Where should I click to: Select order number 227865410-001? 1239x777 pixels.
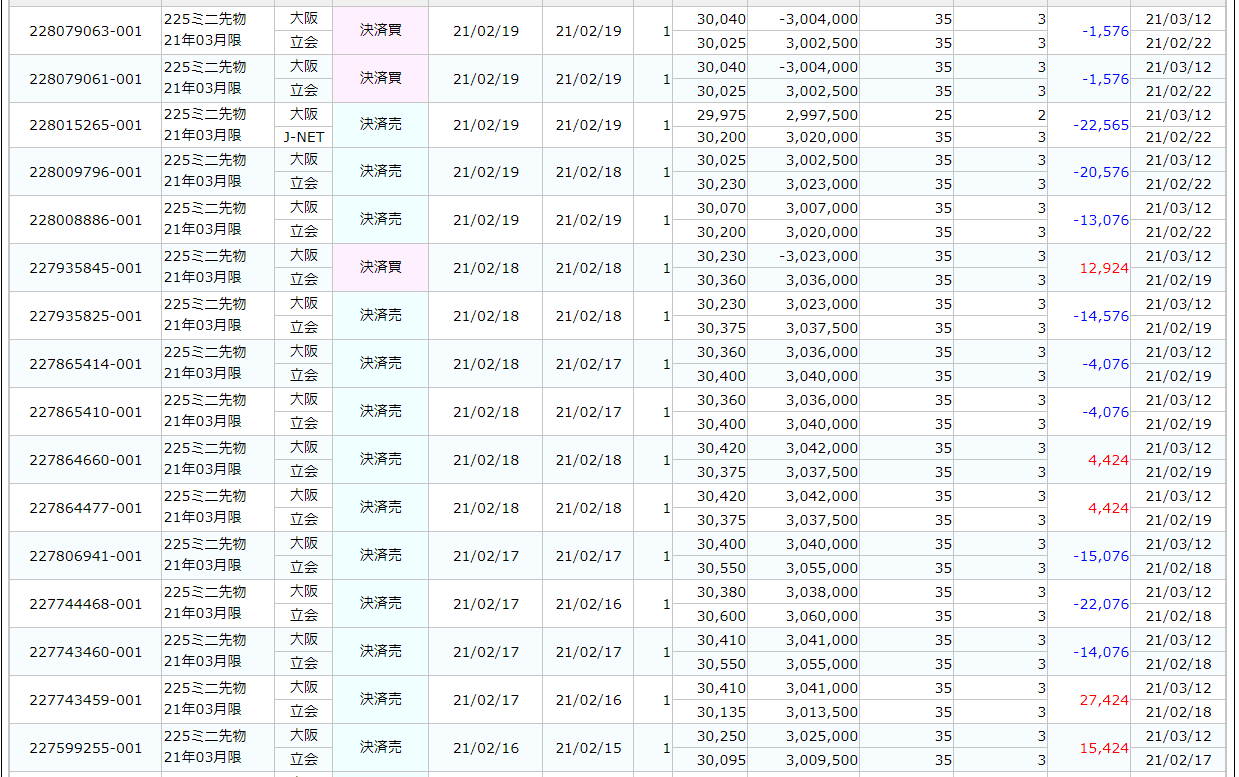click(86, 412)
